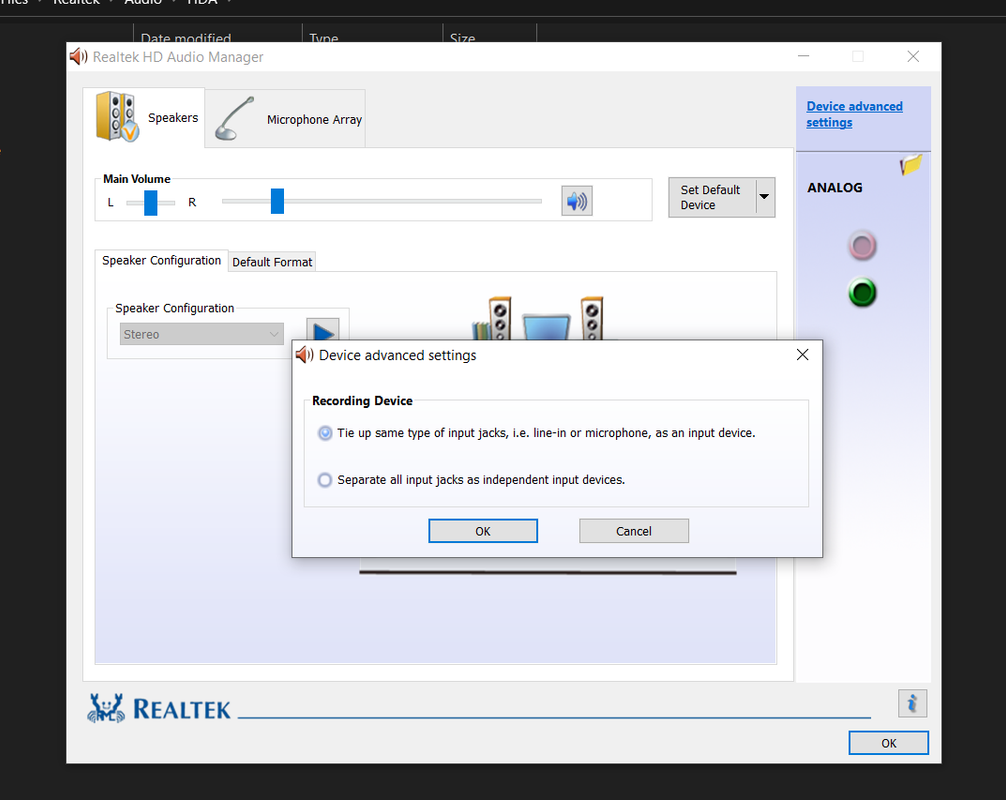Open the Device advanced settings link
Screen dimensions: 1006x800
[854, 114]
